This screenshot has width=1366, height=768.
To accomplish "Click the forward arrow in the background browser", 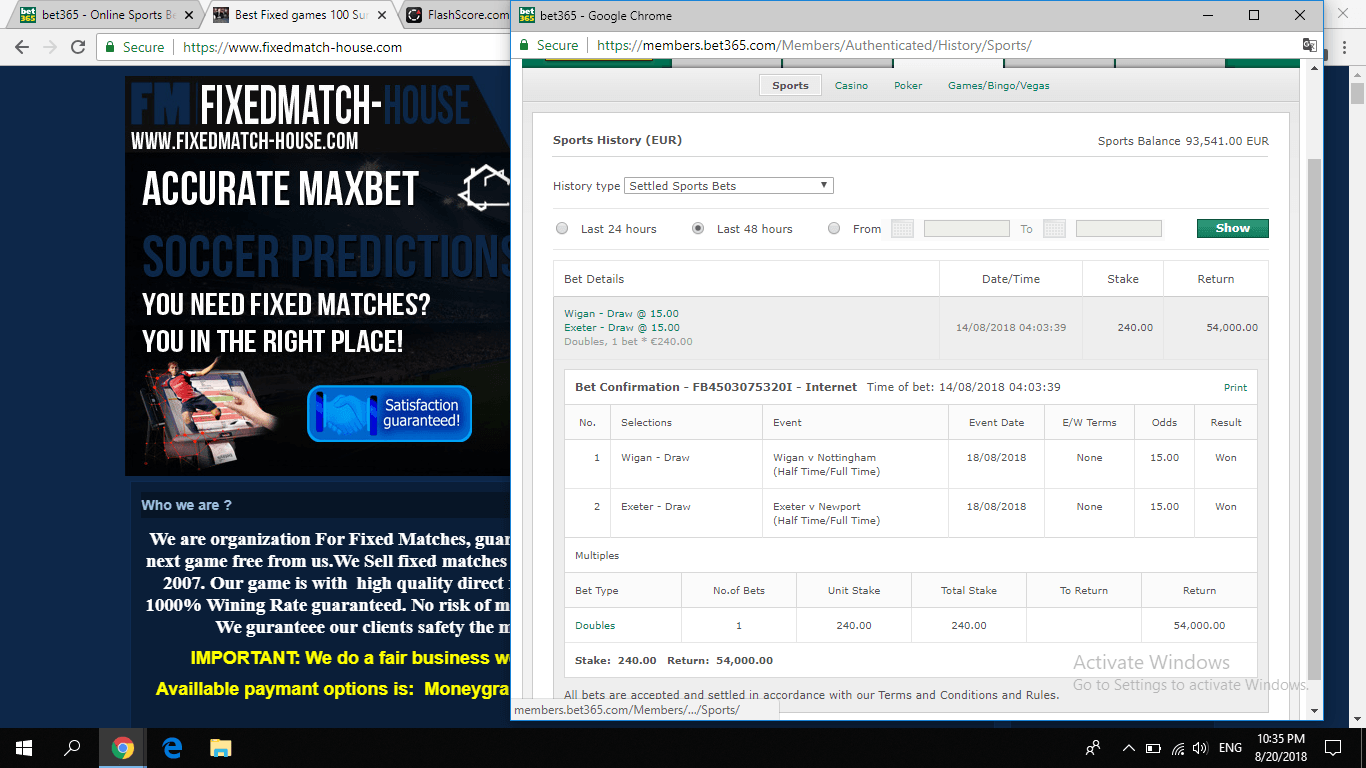I will click(50, 47).
